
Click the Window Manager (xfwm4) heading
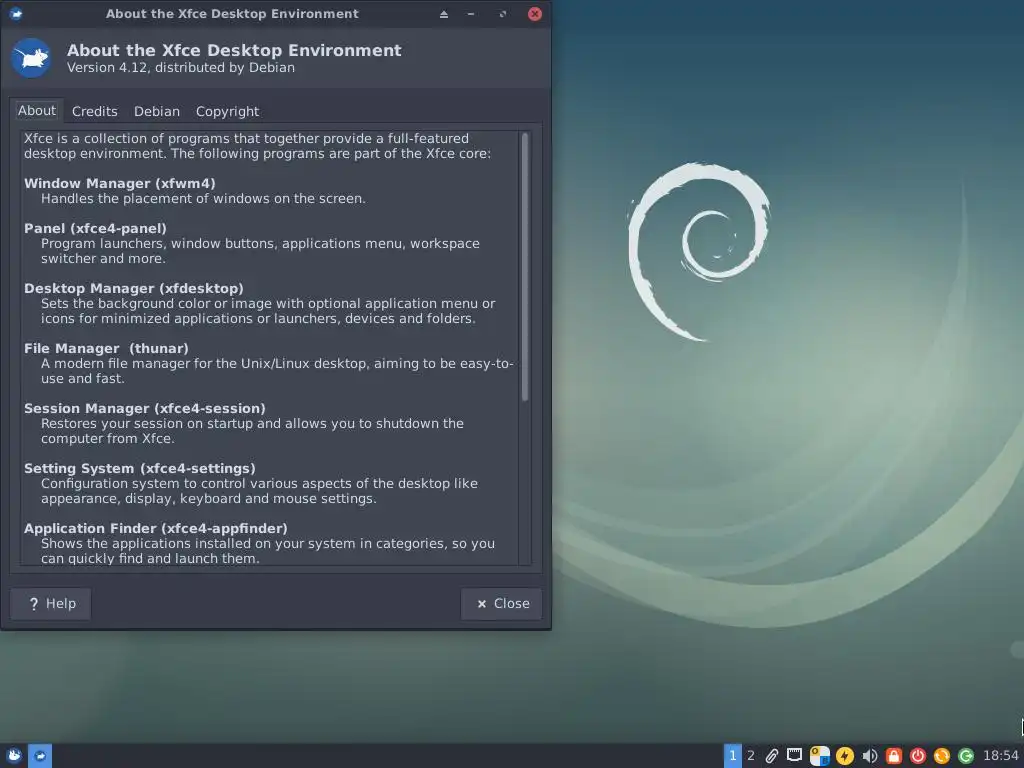point(120,183)
